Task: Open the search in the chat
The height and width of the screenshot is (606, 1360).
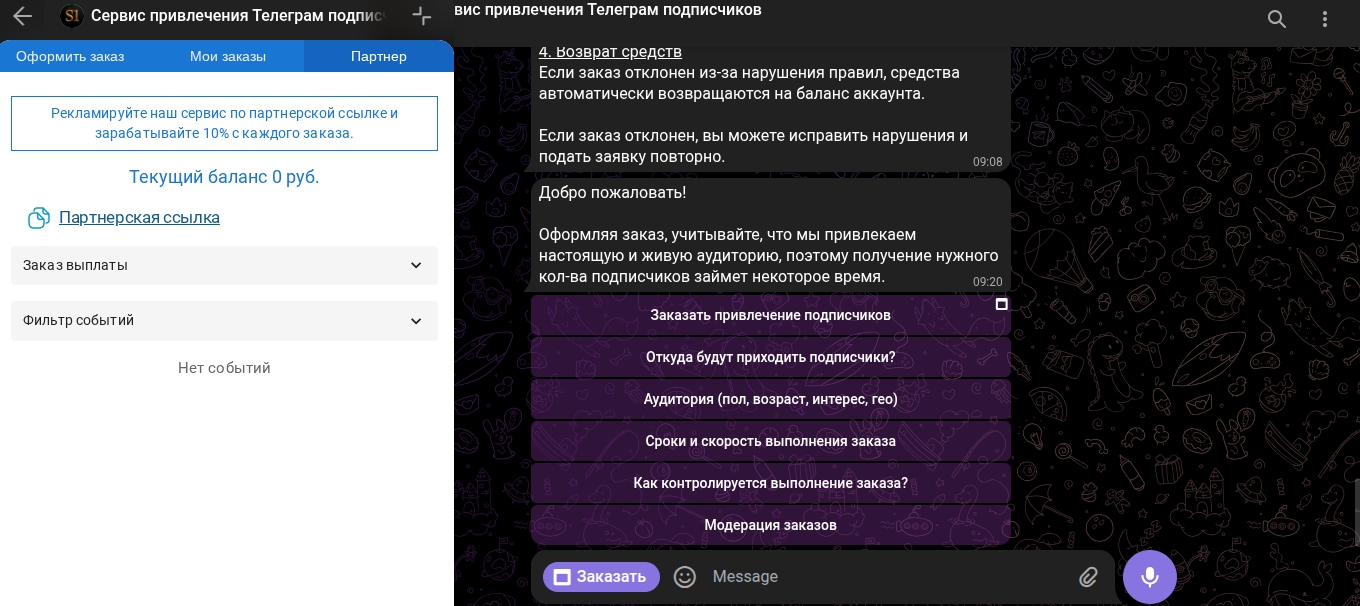Action: pos(1276,18)
